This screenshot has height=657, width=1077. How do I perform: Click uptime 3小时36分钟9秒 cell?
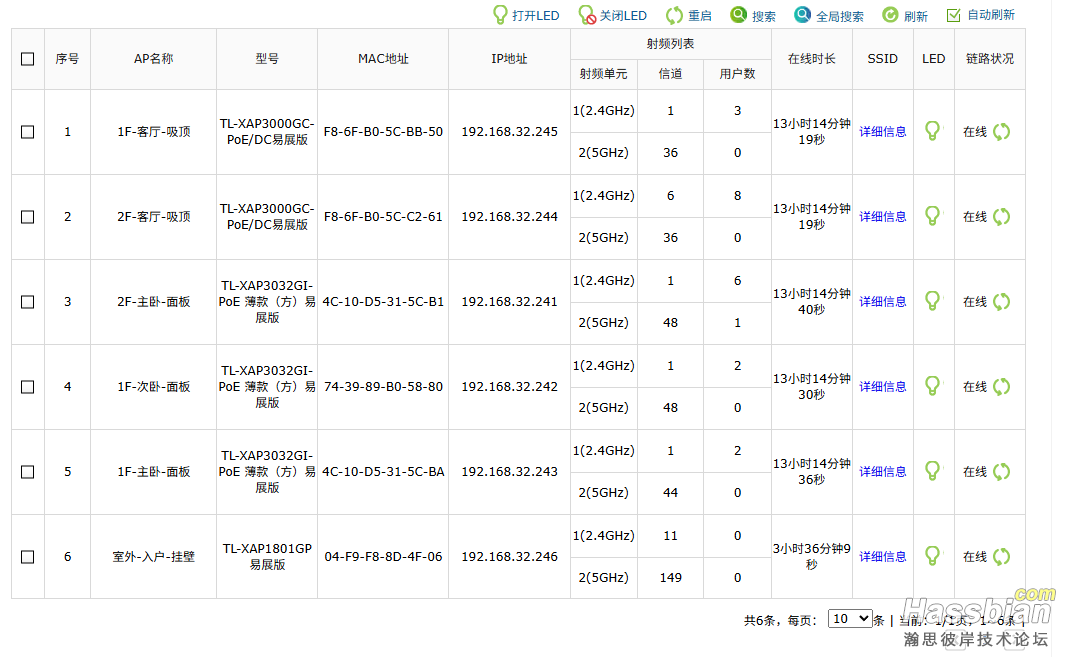tap(812, 557)
